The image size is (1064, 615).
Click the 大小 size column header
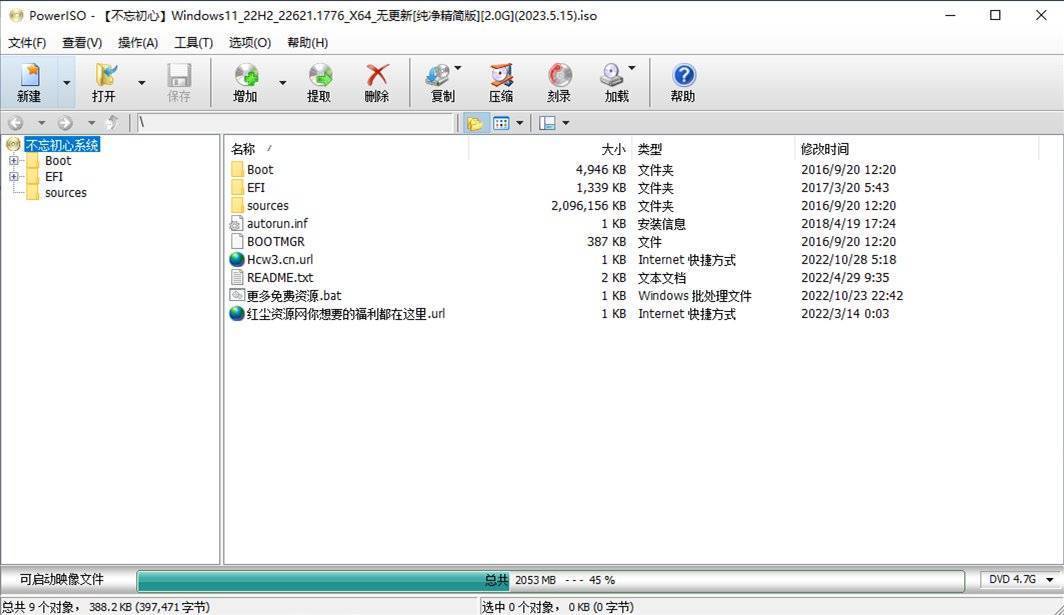pyautogui.click(x=613, y=149)
